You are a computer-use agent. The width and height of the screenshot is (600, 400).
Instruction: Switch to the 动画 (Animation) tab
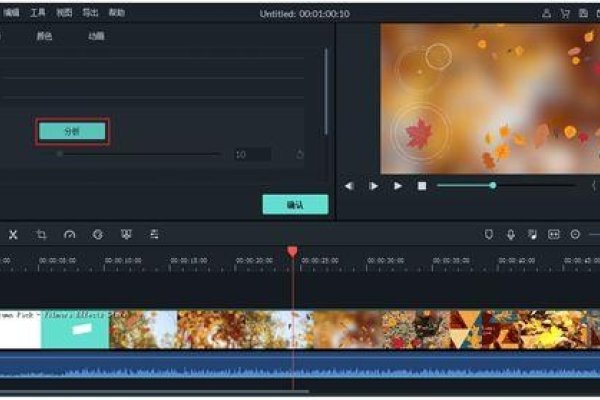[x=96, y=36]
